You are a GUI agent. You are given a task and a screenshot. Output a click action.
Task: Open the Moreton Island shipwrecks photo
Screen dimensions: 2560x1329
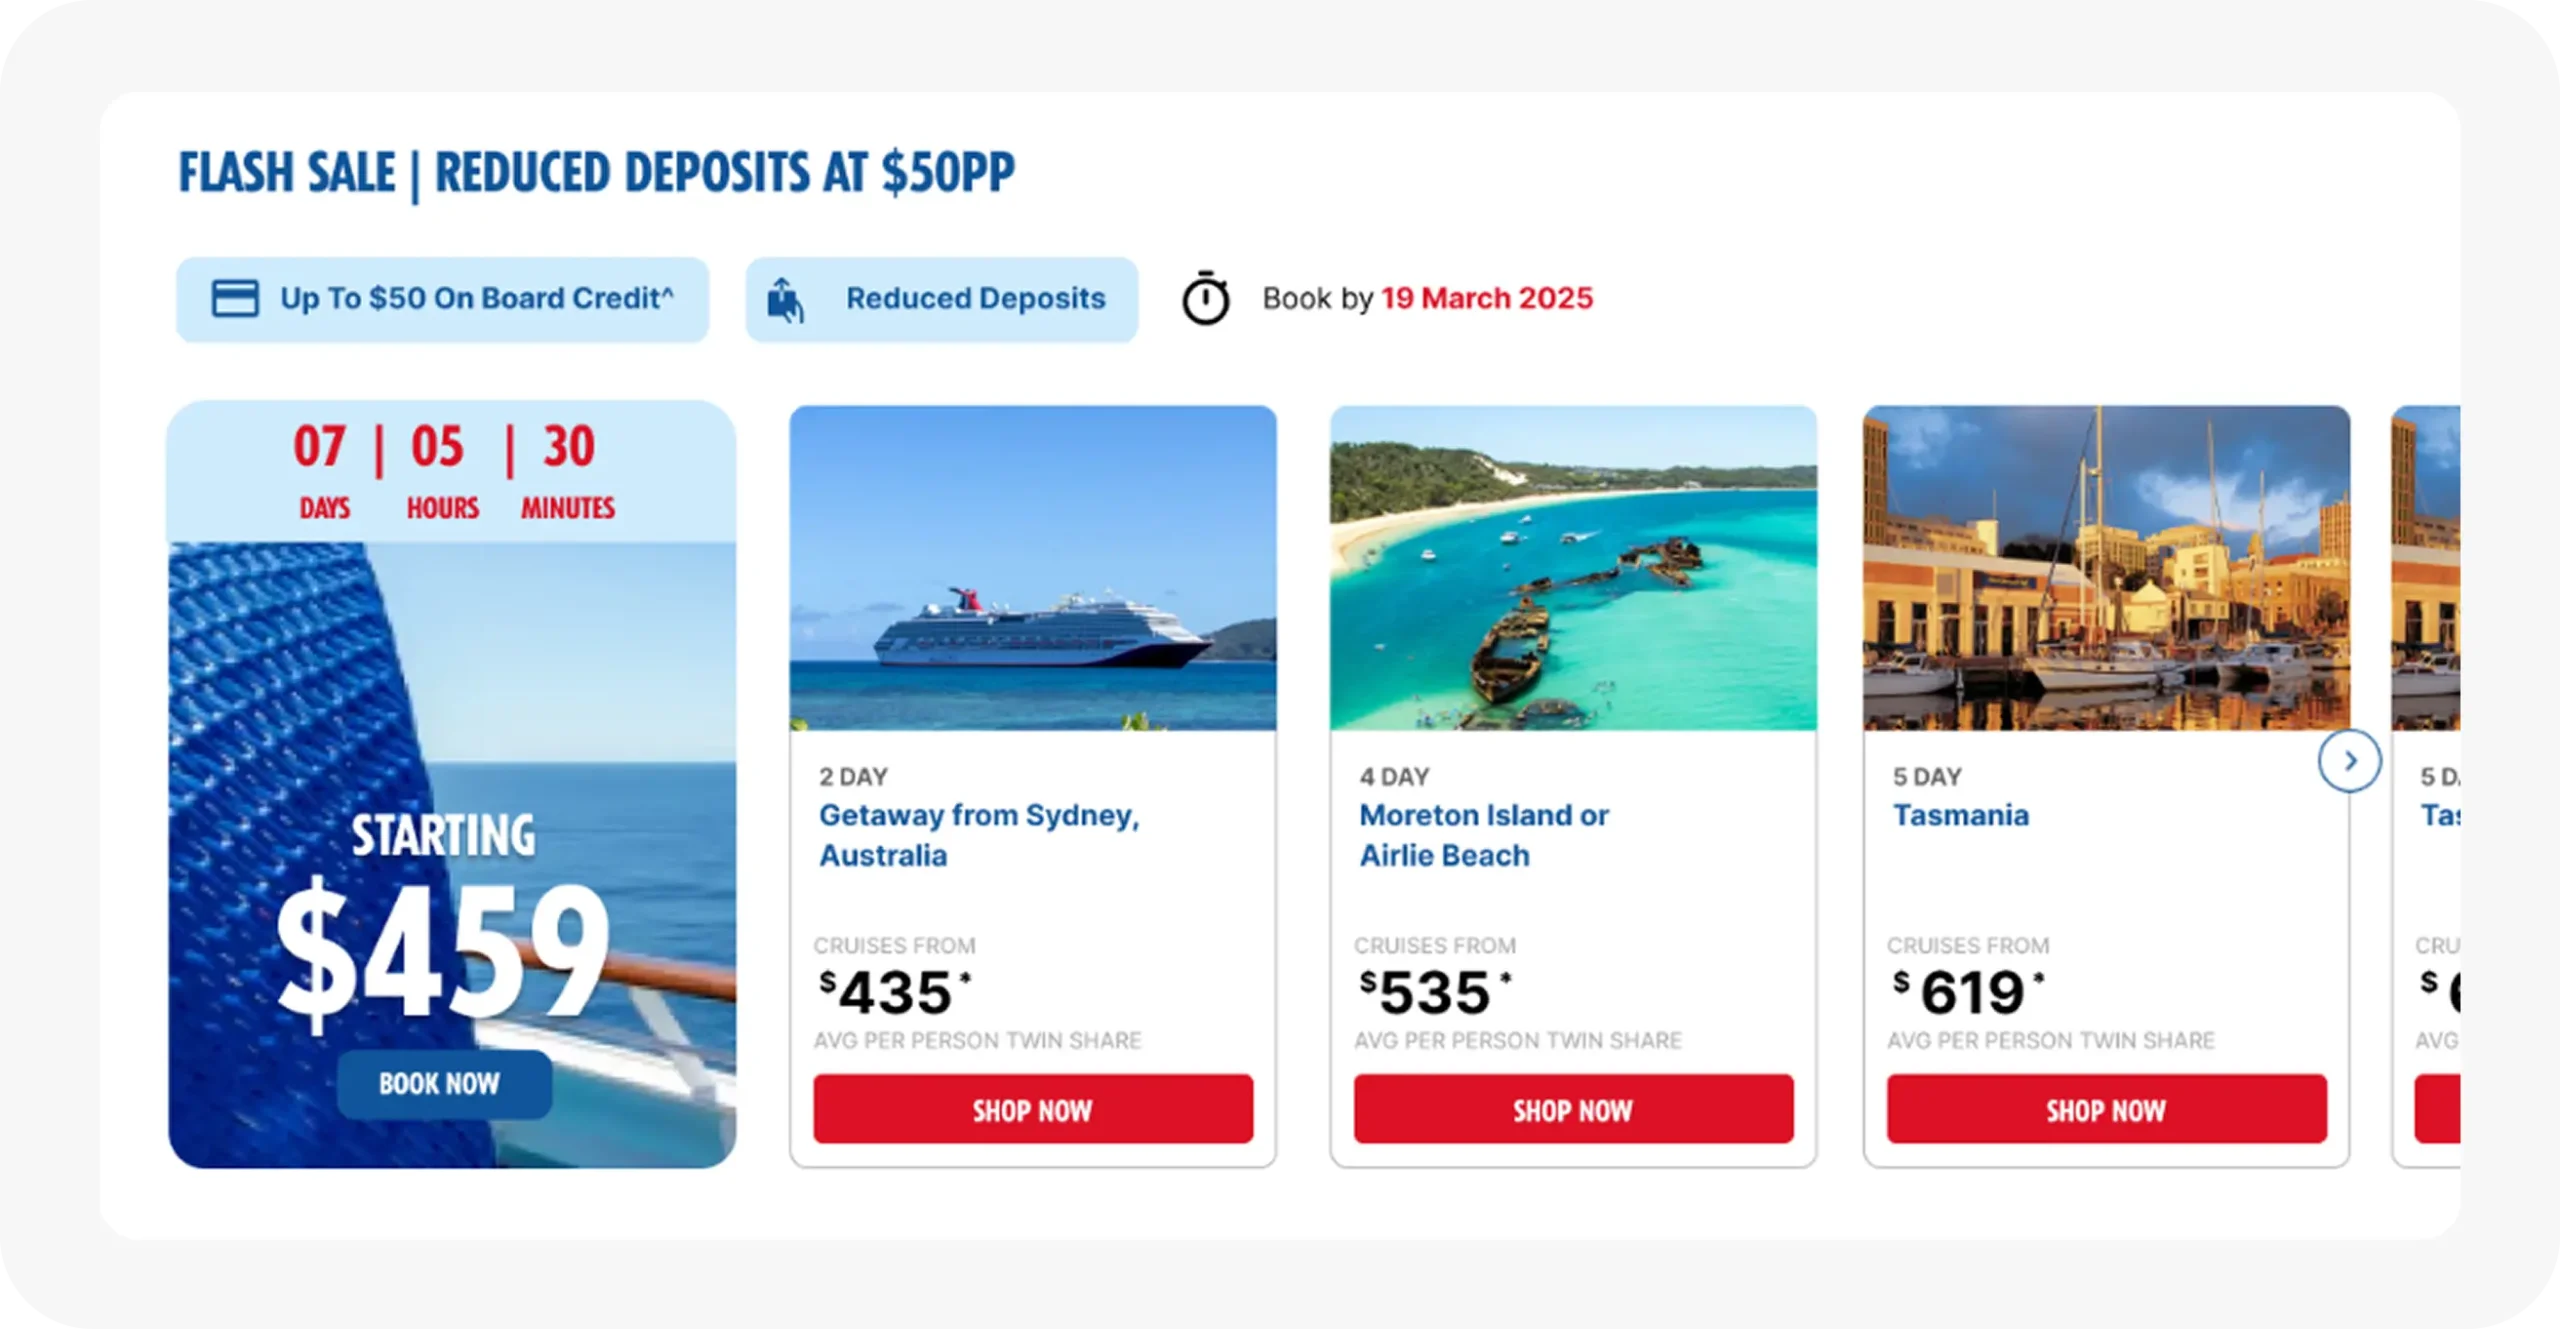[x=1573, y=568]
